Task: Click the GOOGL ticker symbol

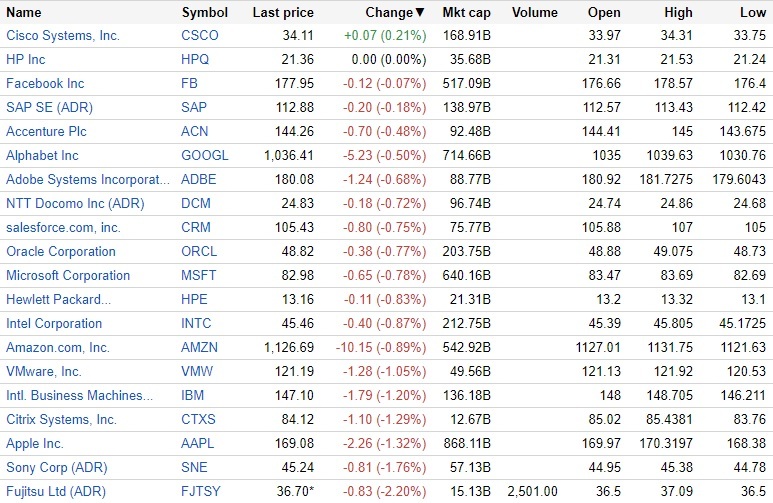Action: [x=205, y=156]
